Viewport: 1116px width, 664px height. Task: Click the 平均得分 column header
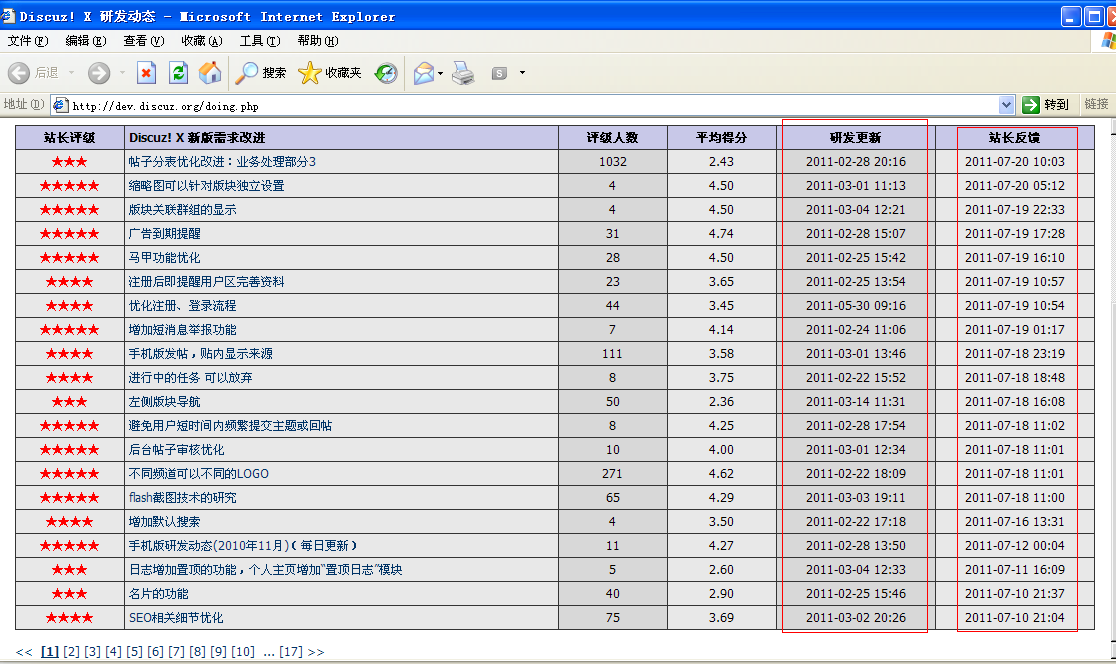pos(721,138)
